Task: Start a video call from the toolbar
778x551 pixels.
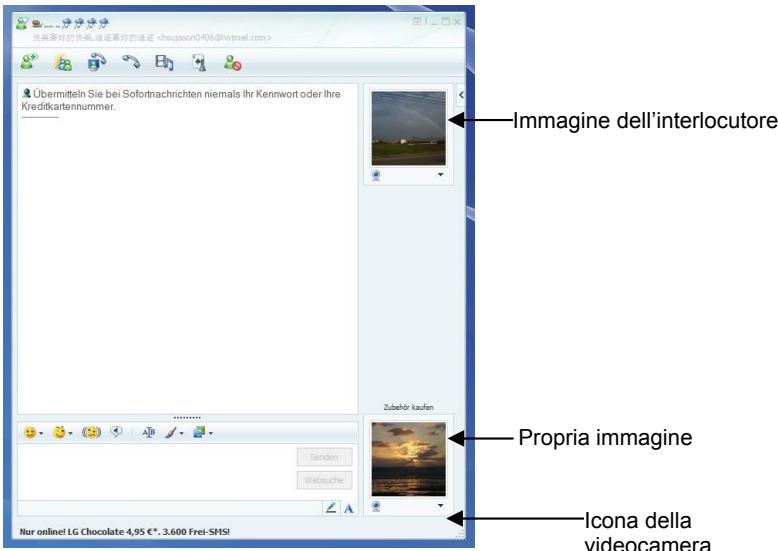Action: coord(96,63)
